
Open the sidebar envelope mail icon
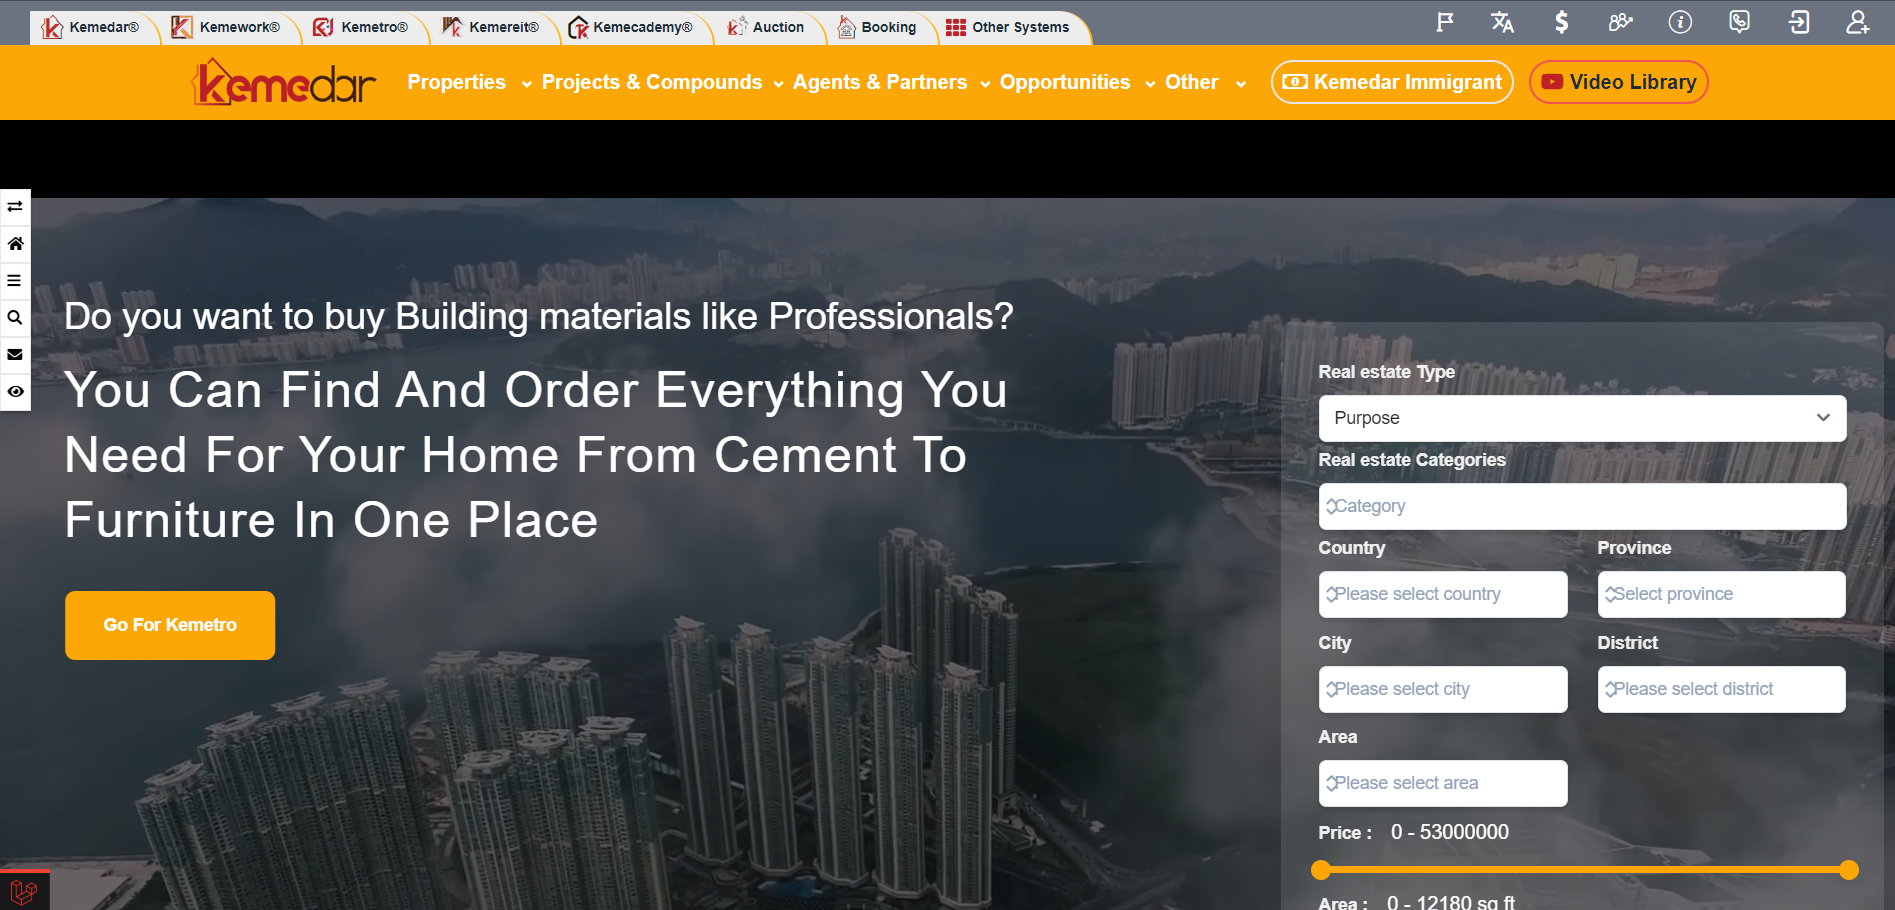pyautogui.click(x=15, y=355)
